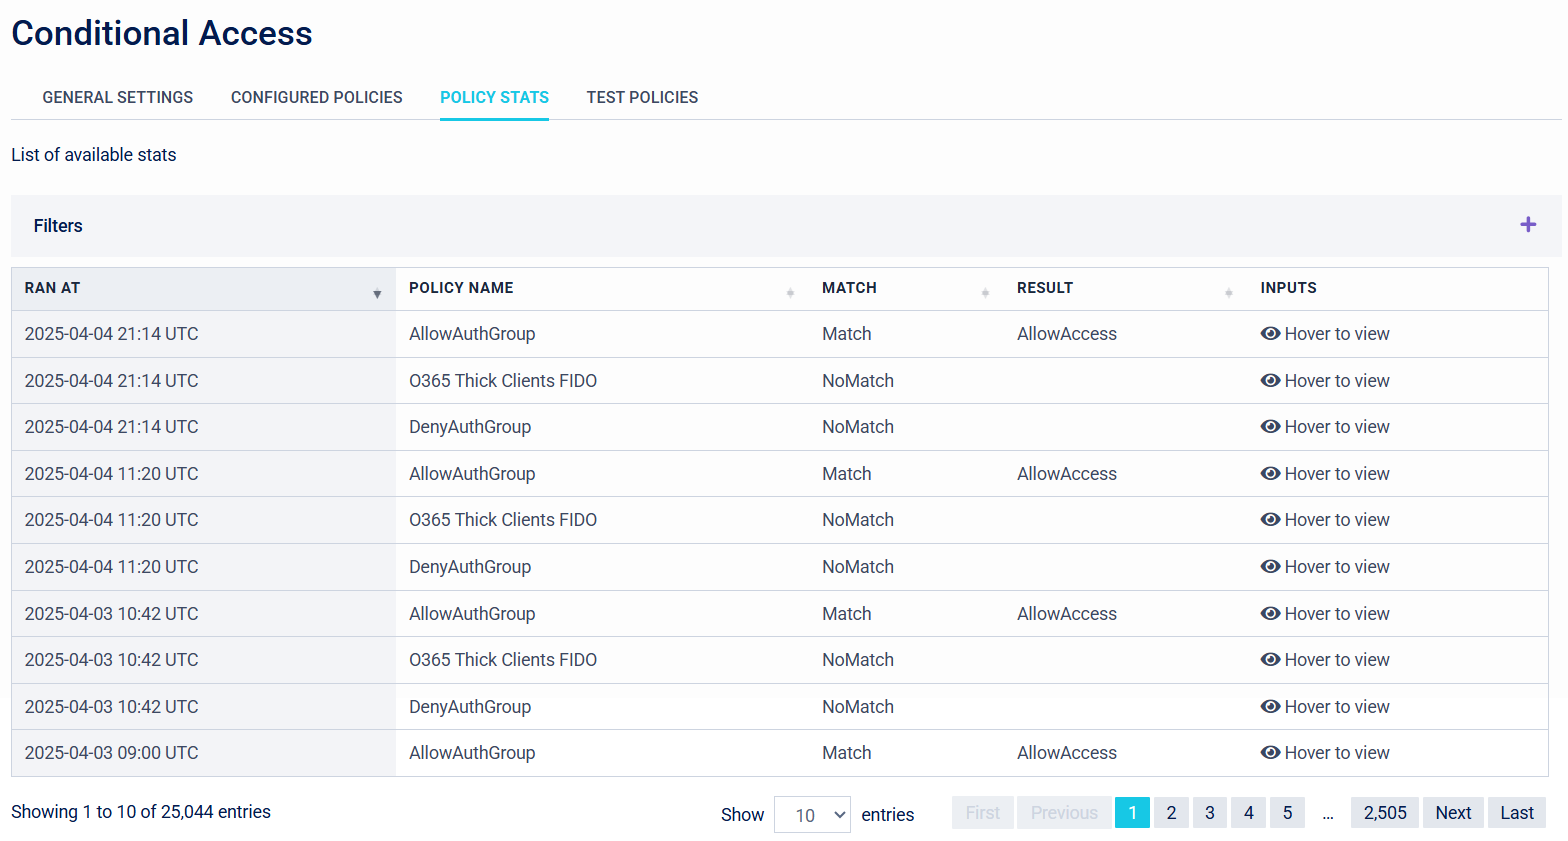1568x841 pixels.
Task: Sort by Match column sort icon
Action: 985,293
